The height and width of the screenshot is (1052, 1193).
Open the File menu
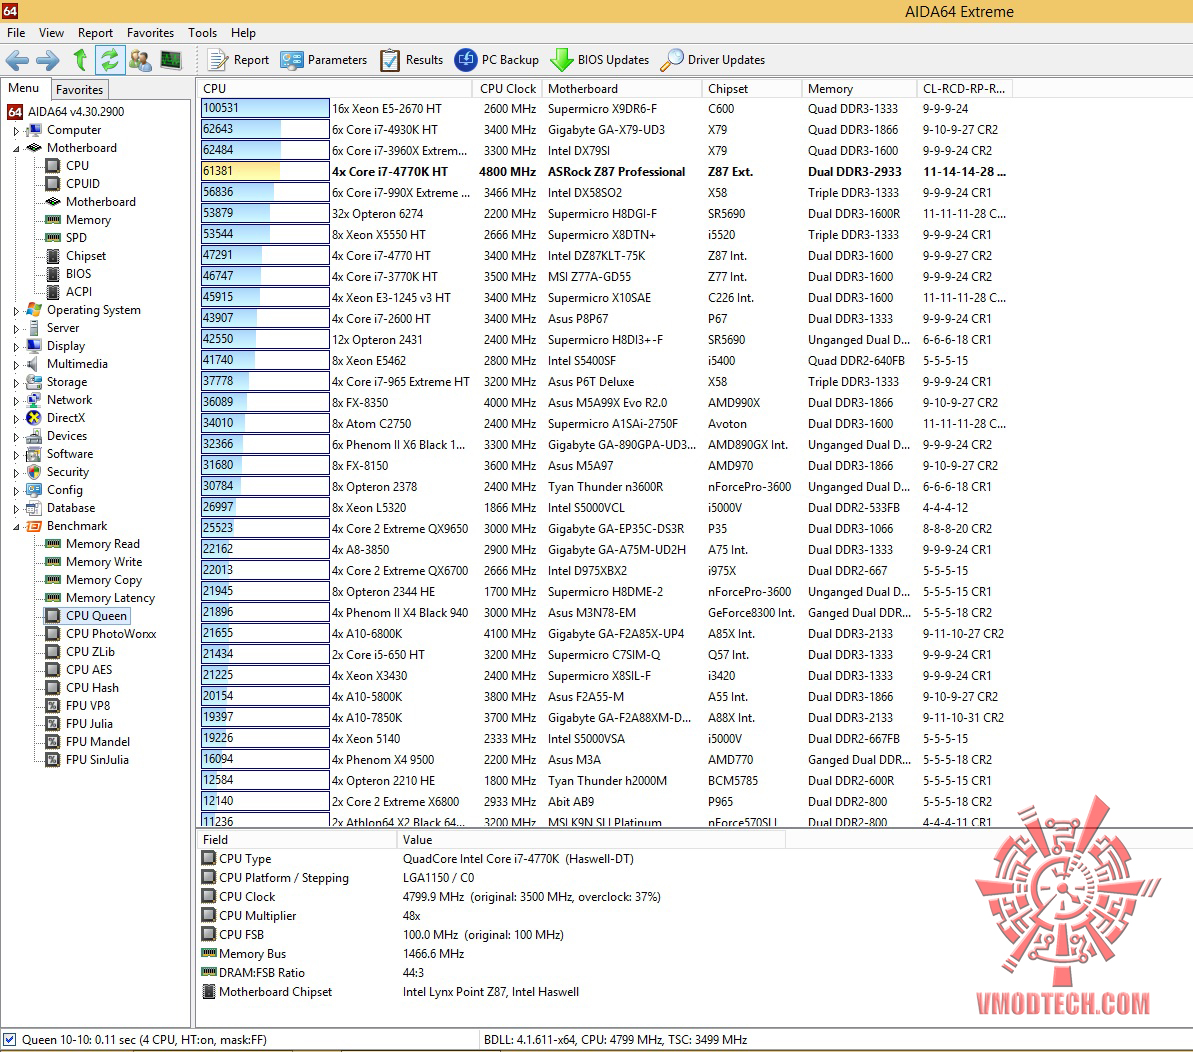tap(16, 33)
